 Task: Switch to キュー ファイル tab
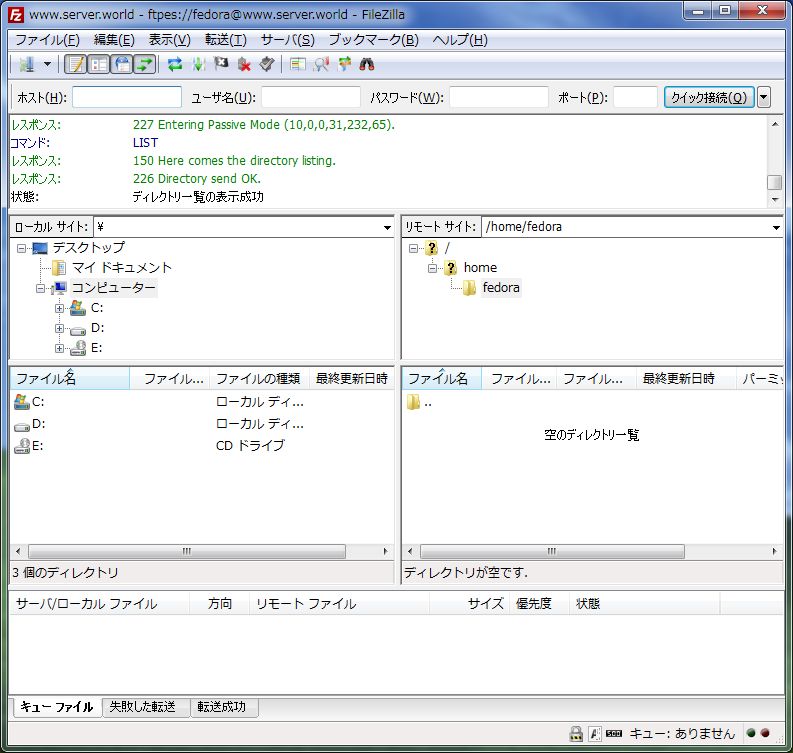tap(56, 706)
